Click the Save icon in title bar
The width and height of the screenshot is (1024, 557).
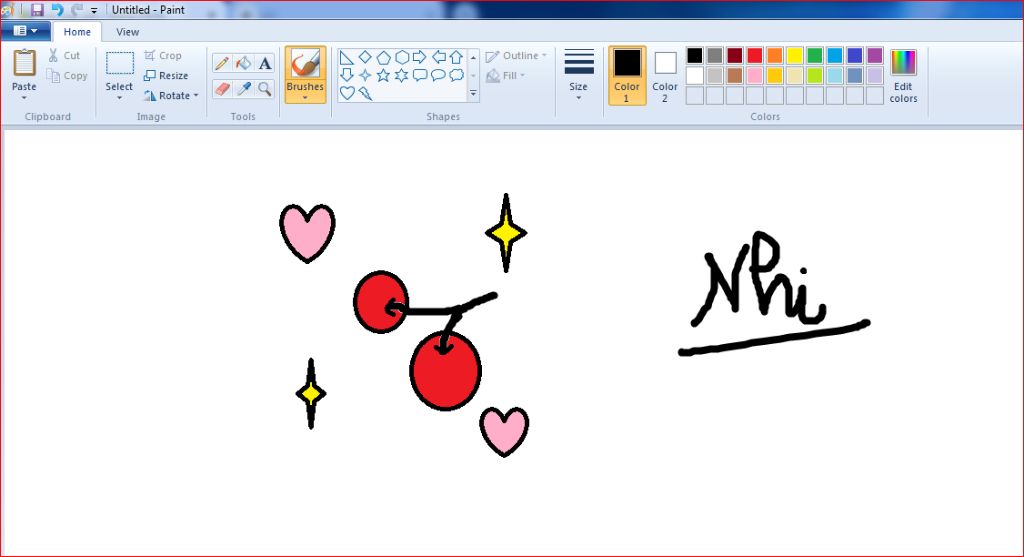coord(37,10)
